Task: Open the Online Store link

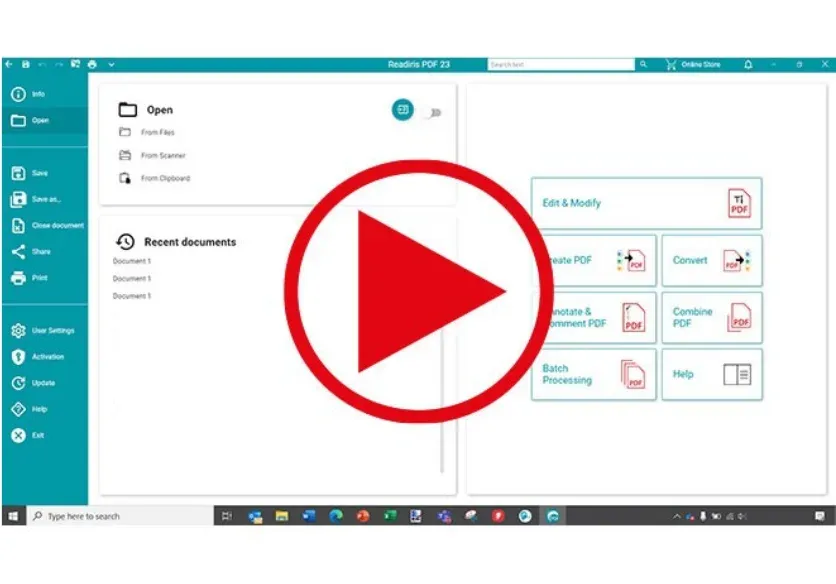Action: click(x=693, y=65)
